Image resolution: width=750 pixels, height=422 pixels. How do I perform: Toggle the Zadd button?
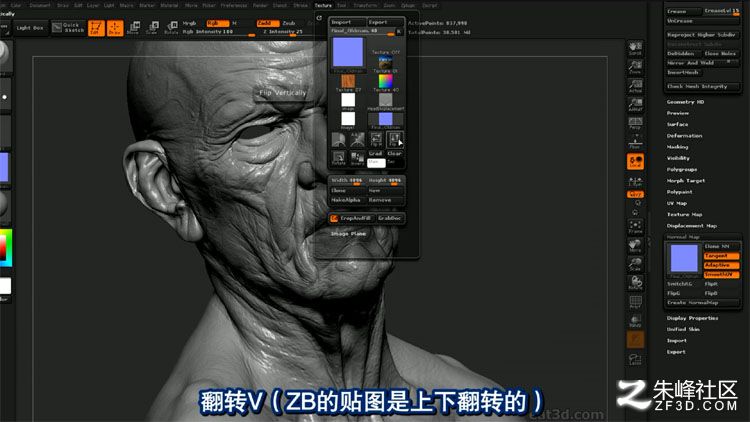click(x=268, y=23)
